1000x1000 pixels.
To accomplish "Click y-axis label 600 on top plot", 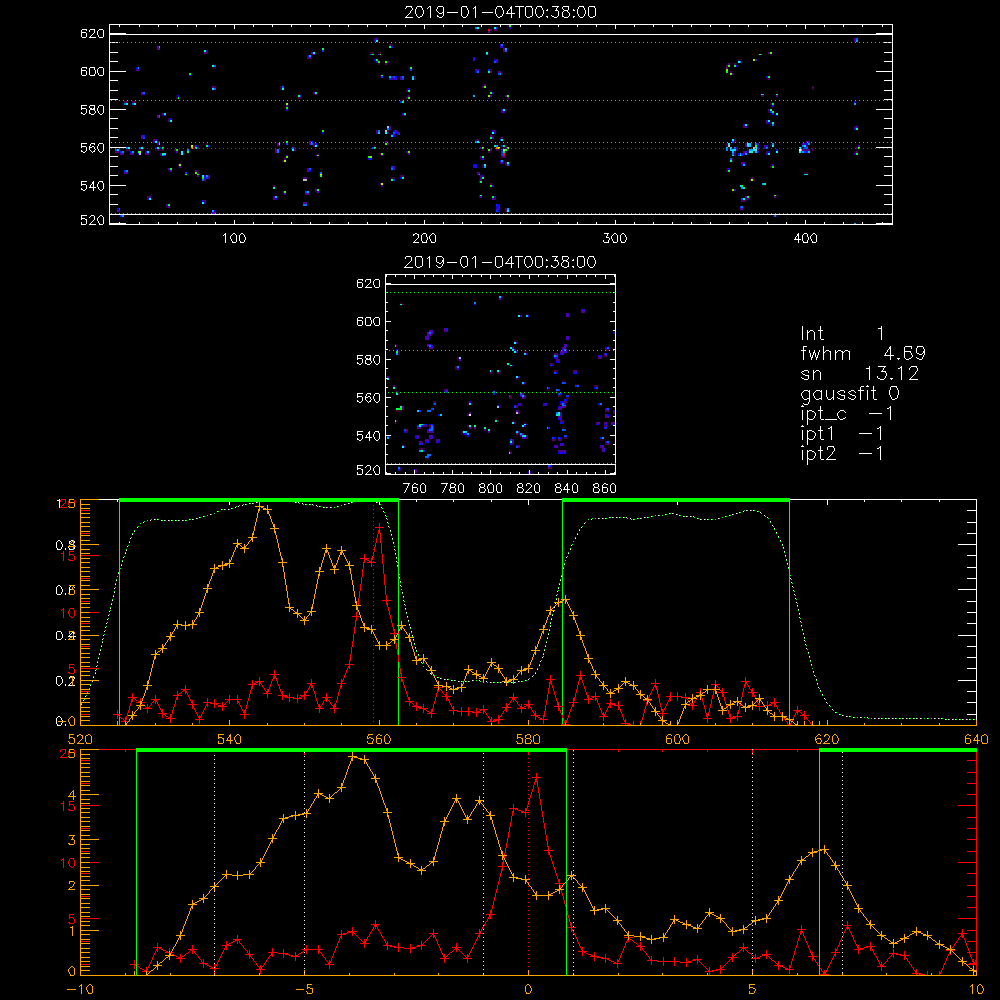I will point(92,71).
